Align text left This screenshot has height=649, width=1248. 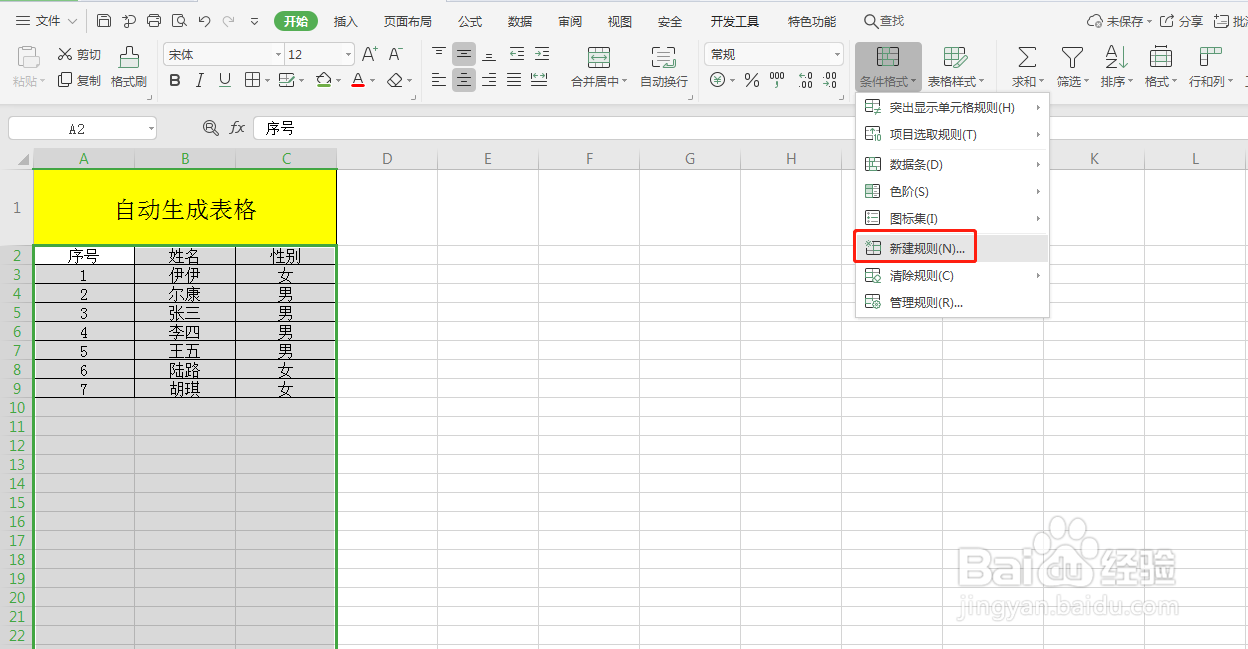click(439, 81)
